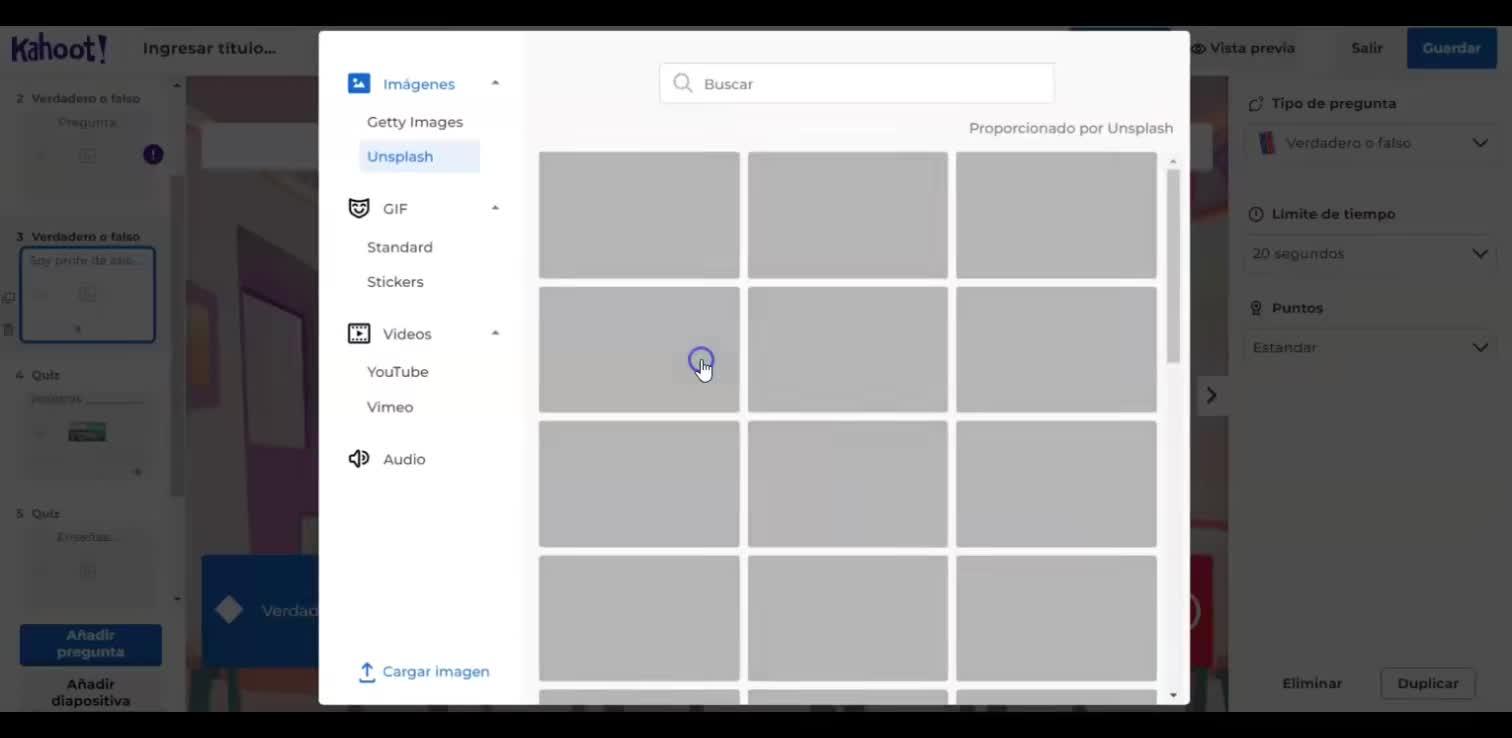This screenshot has height=738, width=1512.
Task: Select Vimeo as video source
Action: tap(390, 407)
